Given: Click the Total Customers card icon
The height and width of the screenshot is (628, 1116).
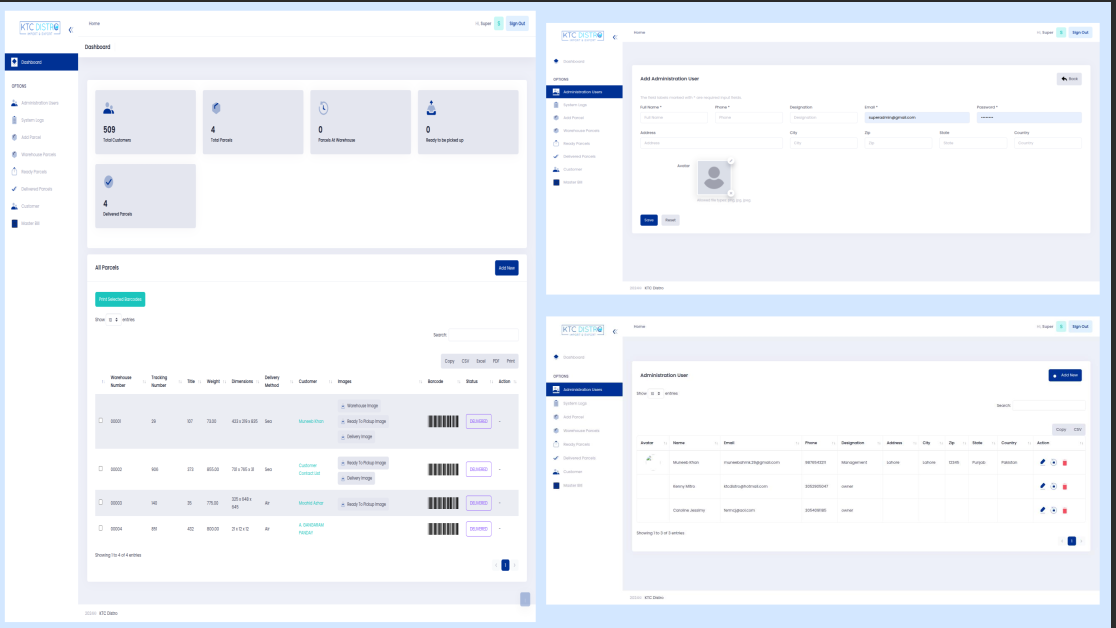Looking at the screenshot, I should click(109, 108).
